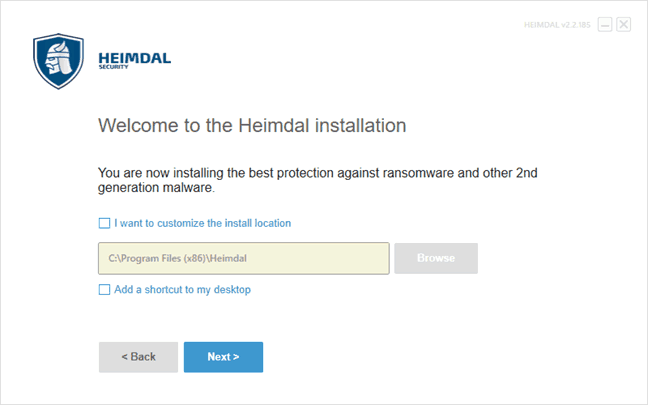Click the Heimdal shield logo

58,61
